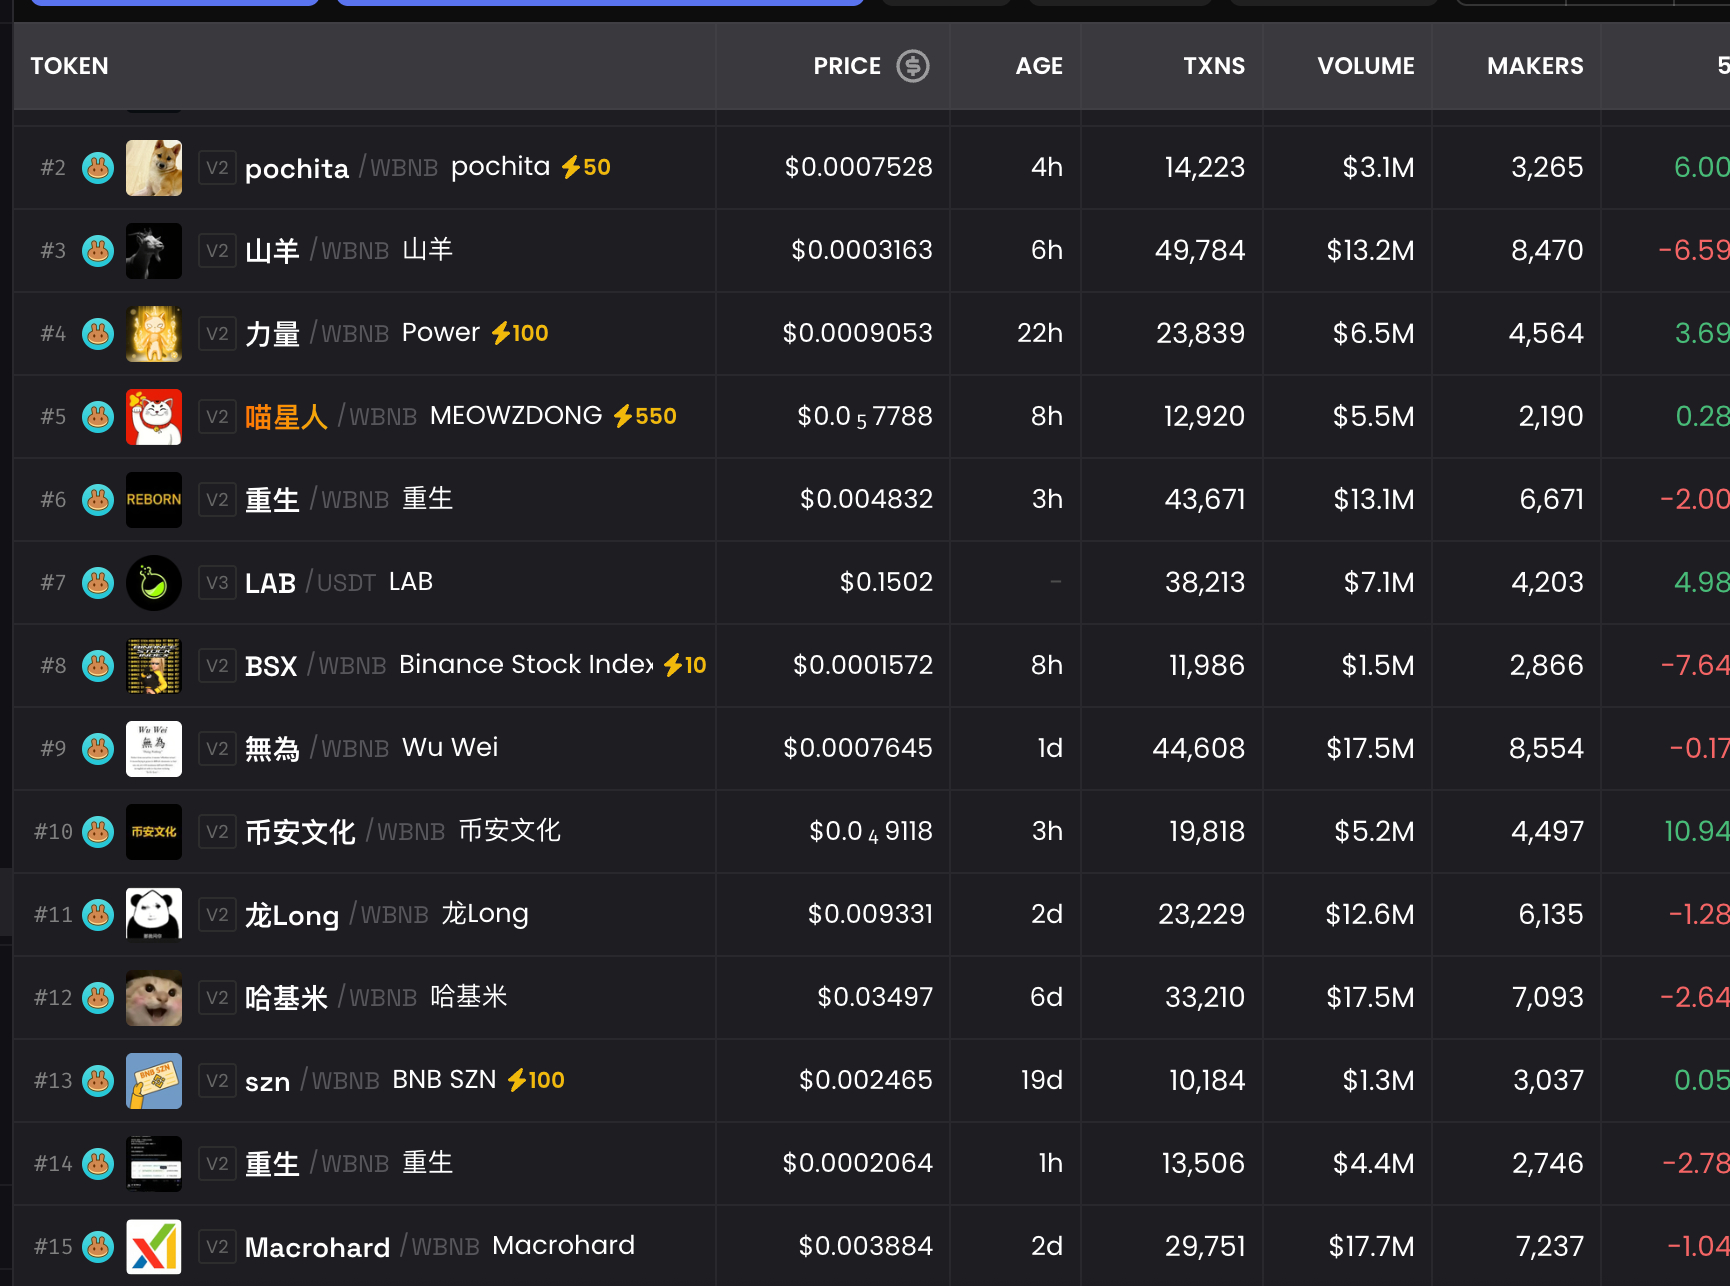Click the boost lightning 50 badge on pochita
Screen dimensions: 1730x1286
tap(586, 167)
